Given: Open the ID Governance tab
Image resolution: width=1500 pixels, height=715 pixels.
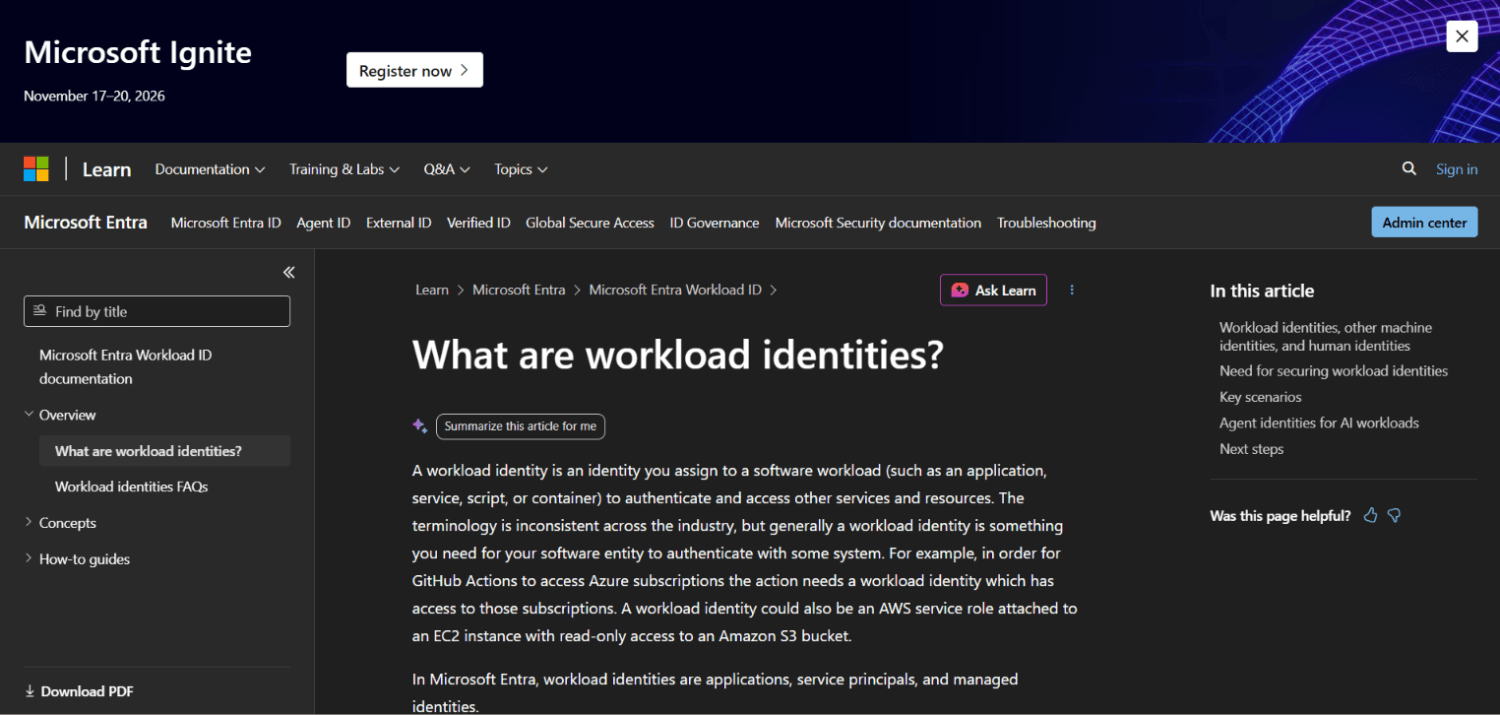Looking at the screenshot, I should click(714, 223).
